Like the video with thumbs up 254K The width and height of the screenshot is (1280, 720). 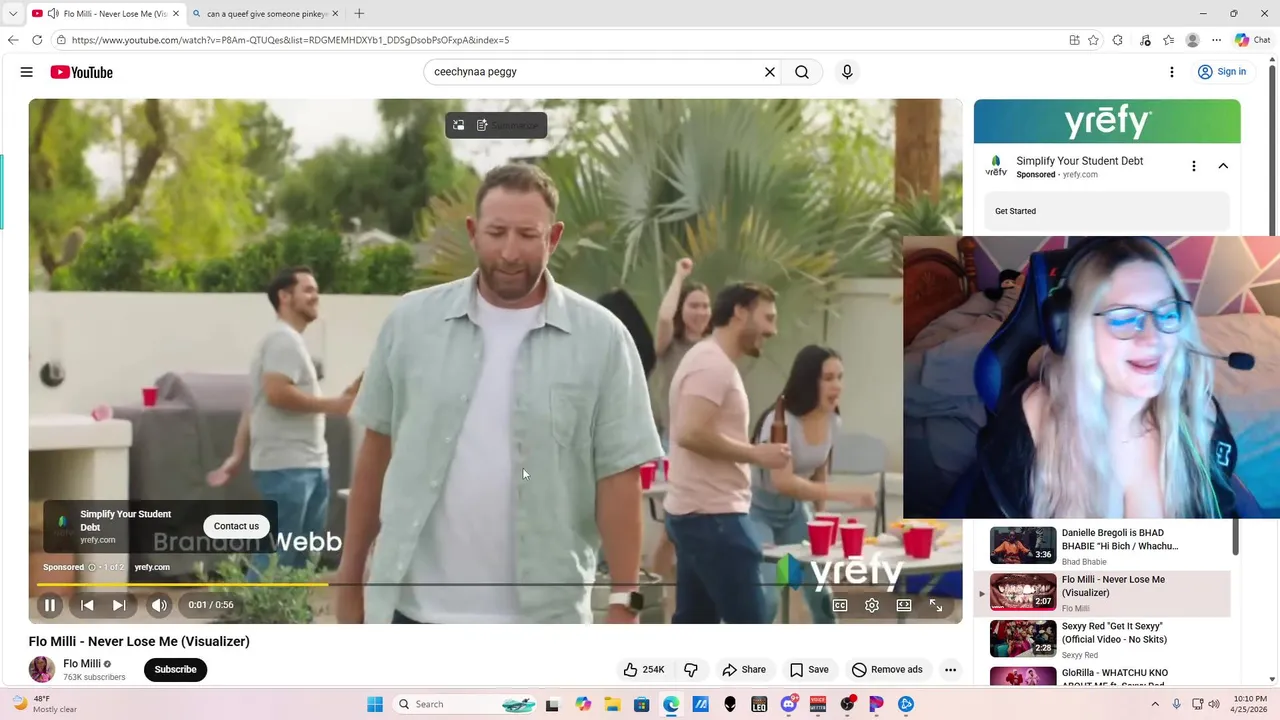pyautogui.click(x=644, y=670)
